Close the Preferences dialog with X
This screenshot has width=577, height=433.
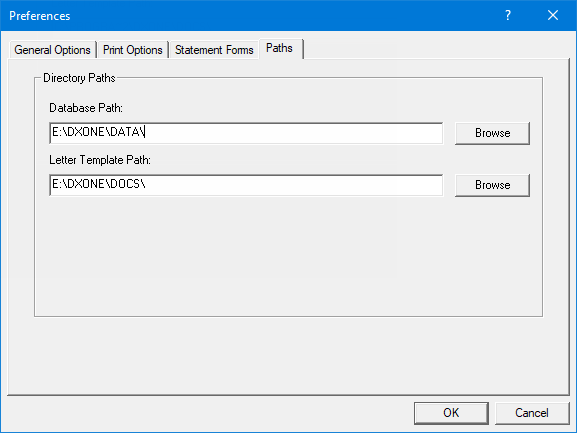(x=553, y=15)
